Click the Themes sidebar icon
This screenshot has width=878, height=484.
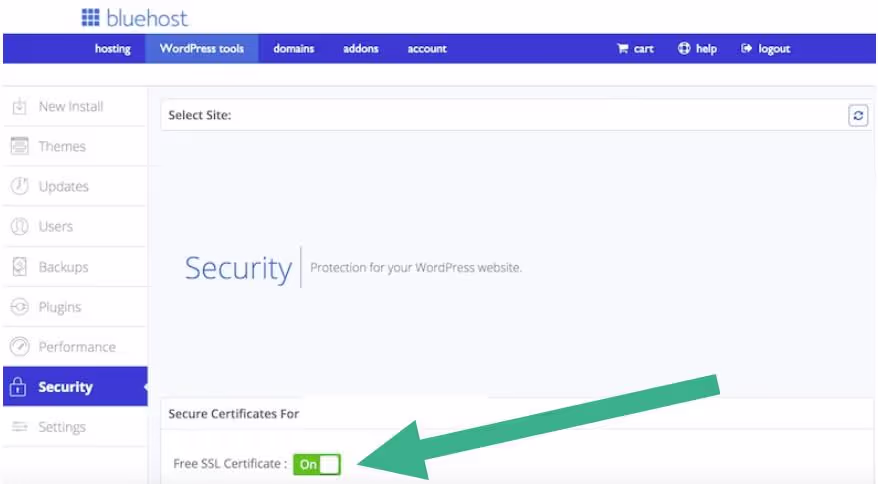pos(20,146)
